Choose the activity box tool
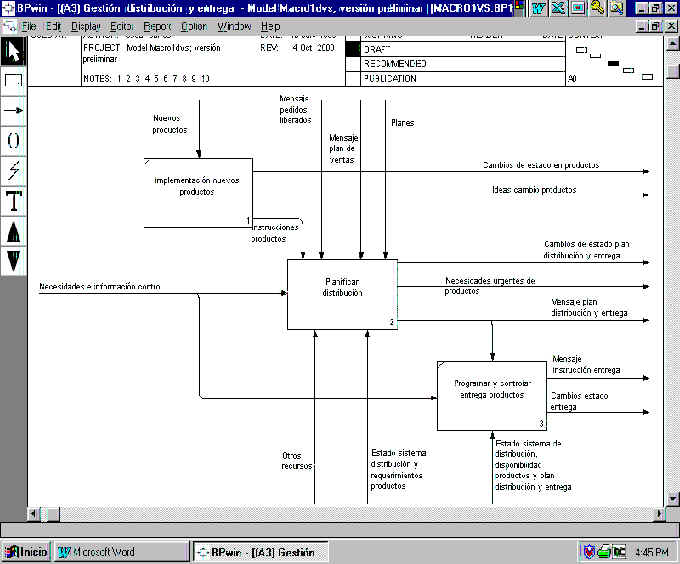Viewport: 680px width, 564px height. point(13,81)
